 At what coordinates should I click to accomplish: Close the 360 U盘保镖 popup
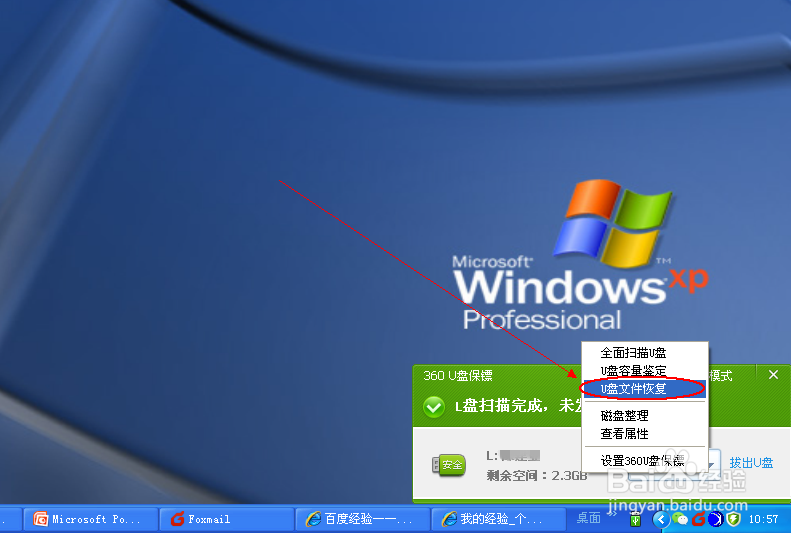pyautogui.click(x=773, y=375)
